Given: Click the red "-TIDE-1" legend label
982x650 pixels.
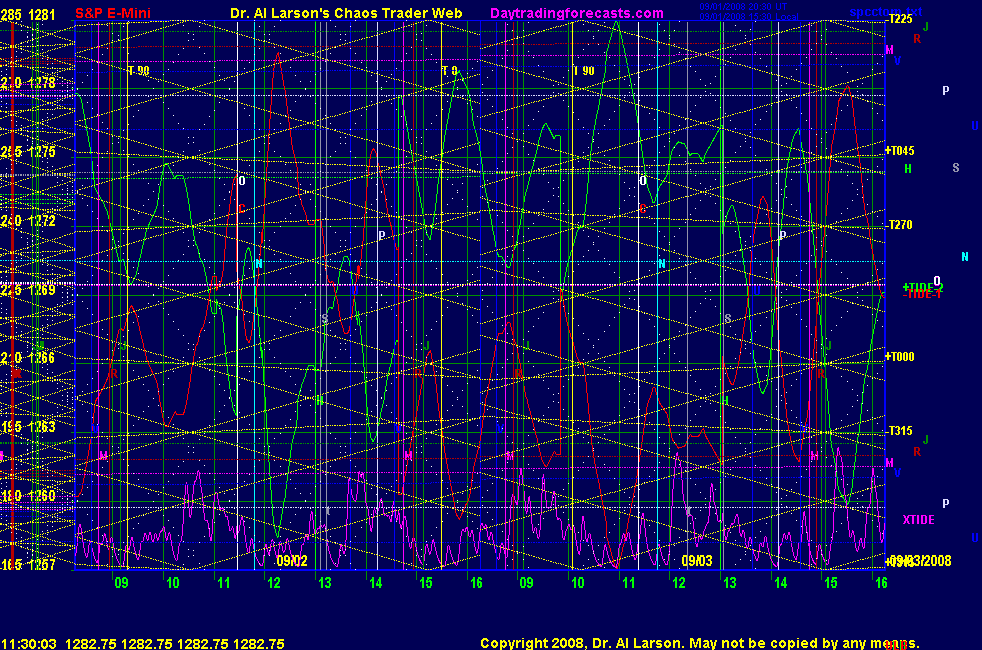Looking at the screenshot, I should point(922,294).
